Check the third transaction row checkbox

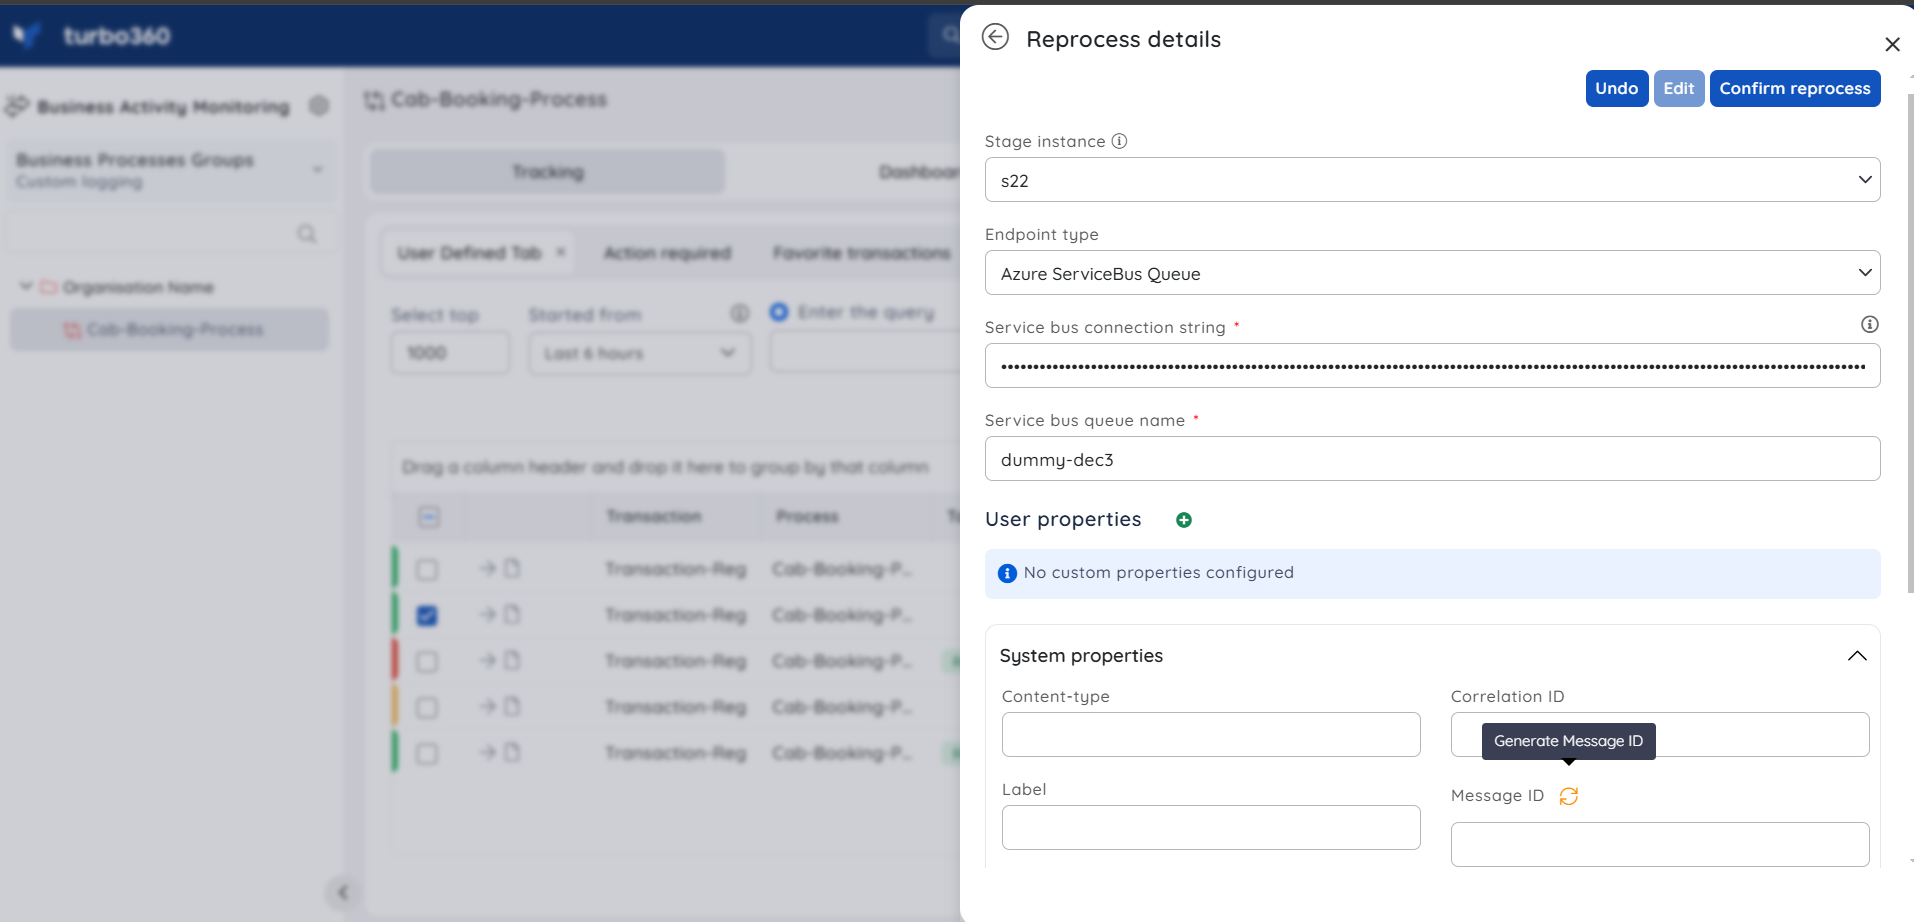click(x=427, y=662)
